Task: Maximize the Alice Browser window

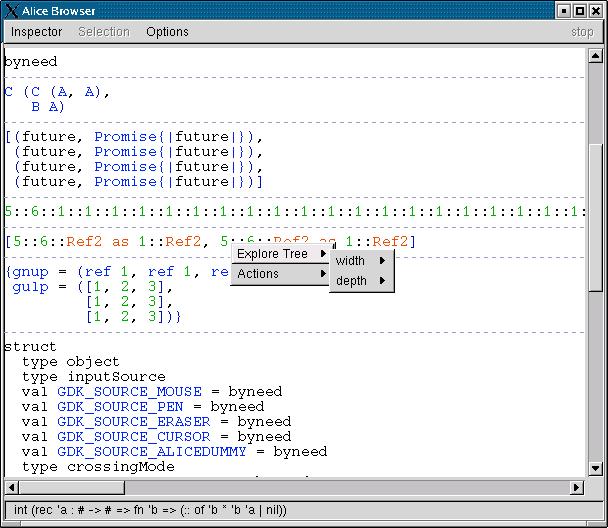Action: tap(580, 9)
